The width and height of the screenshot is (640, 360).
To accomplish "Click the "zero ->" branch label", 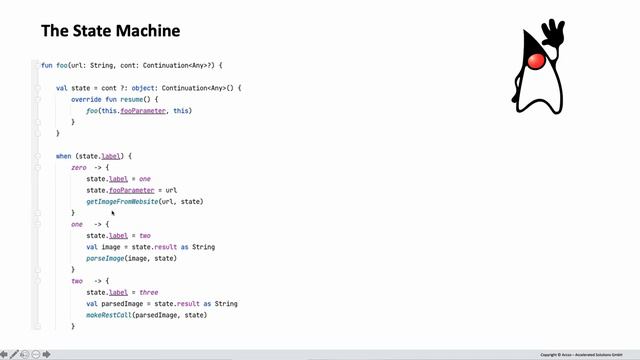I will pos(90,168).
